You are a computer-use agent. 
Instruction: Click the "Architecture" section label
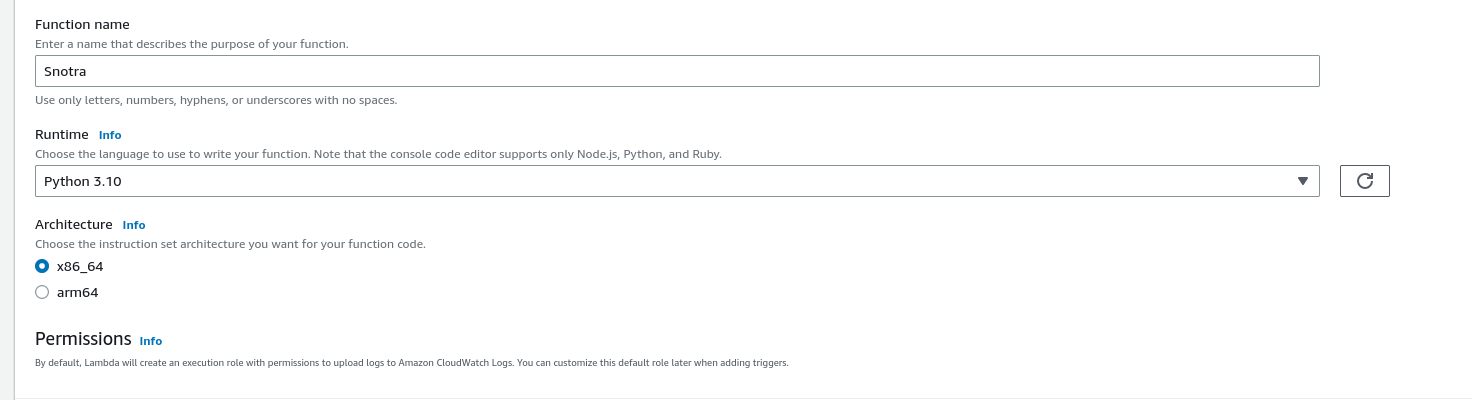point(73,225)
